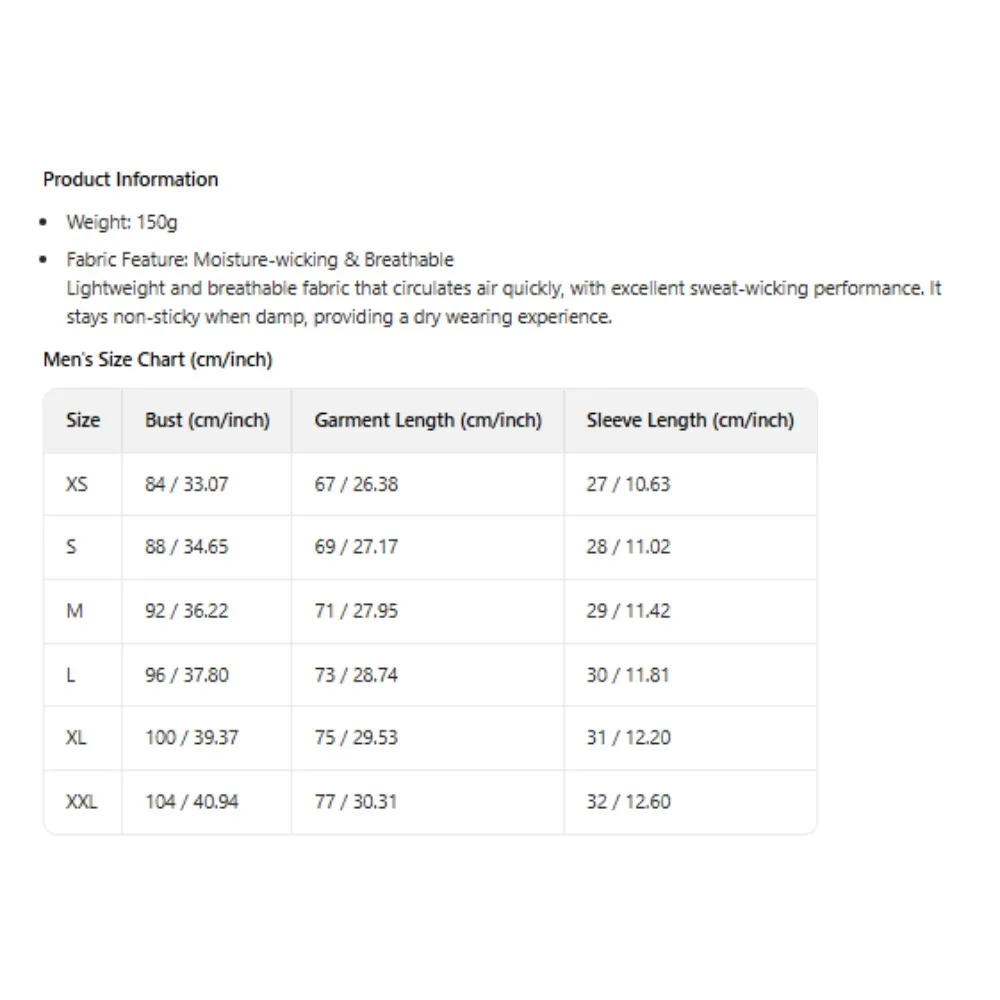Click the Men's Size Chart heading
This screenshot has width=1000, height=1000.
(x=158, y=359)
